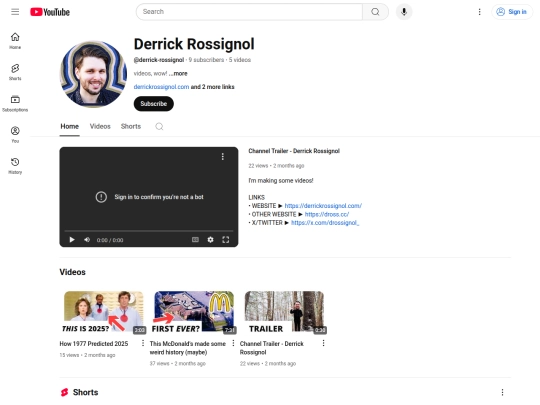Open the FIRST EVER? McDonald's thumbnail
The width and height of the screenshot is (540, 405).
[x=194, y=312]
